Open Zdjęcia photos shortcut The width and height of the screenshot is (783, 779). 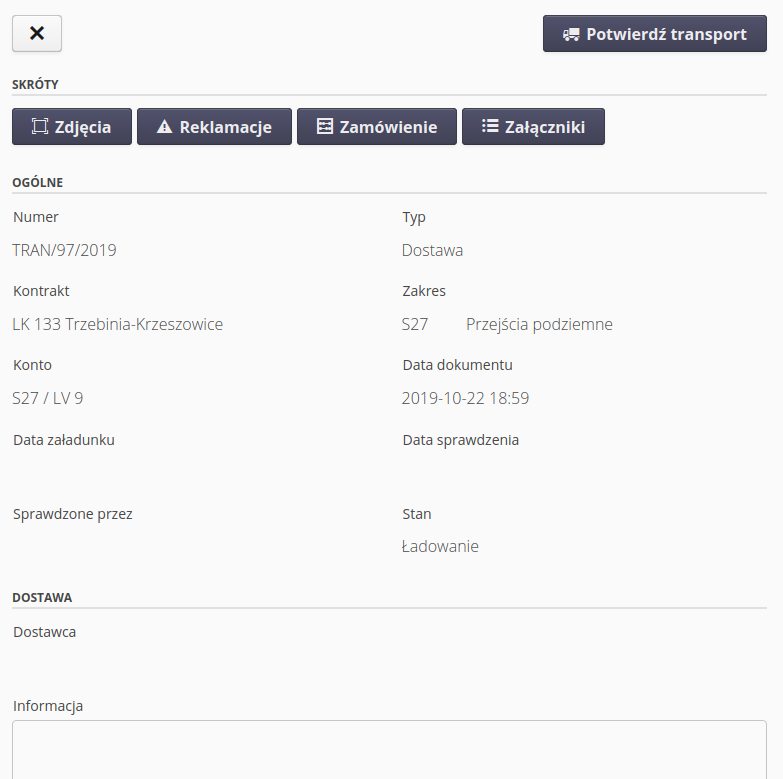point(72,127)
